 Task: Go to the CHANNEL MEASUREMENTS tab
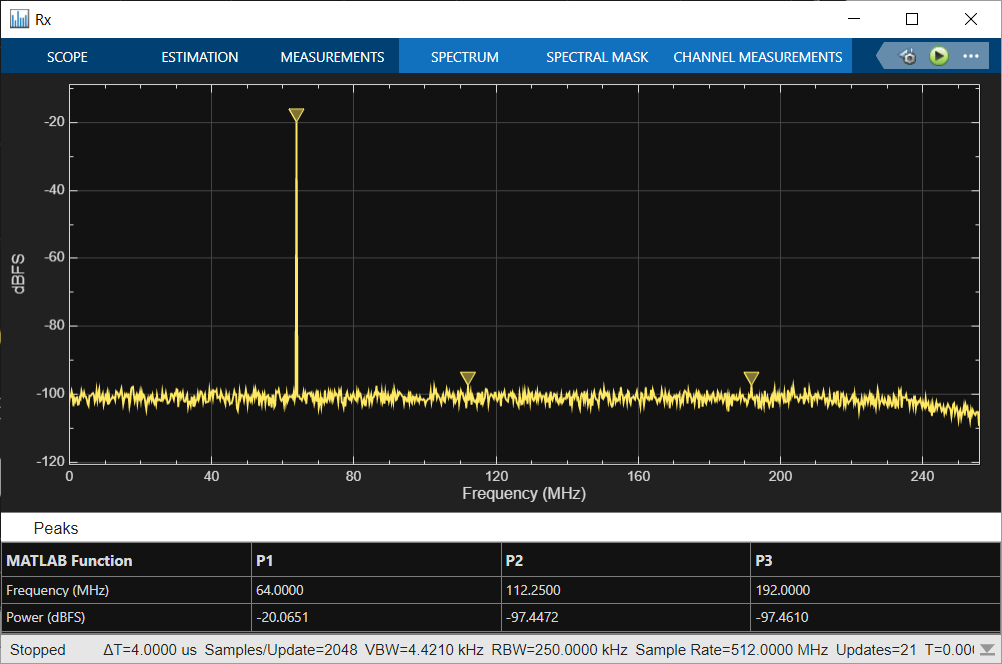(x=757, y=57)
